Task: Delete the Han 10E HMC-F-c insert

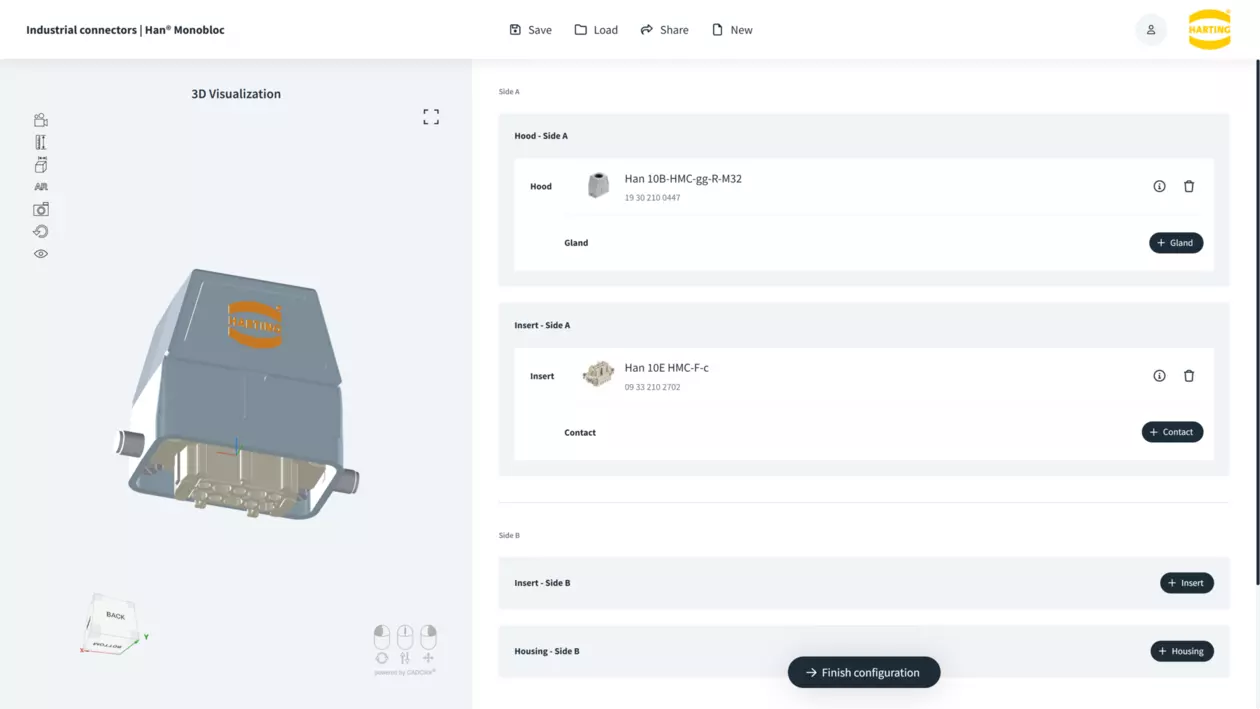Action: [1189, 376]
